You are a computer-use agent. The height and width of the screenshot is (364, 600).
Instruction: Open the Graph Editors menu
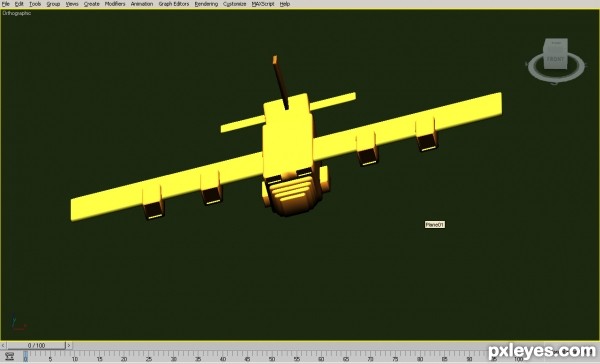coord(174,4)
